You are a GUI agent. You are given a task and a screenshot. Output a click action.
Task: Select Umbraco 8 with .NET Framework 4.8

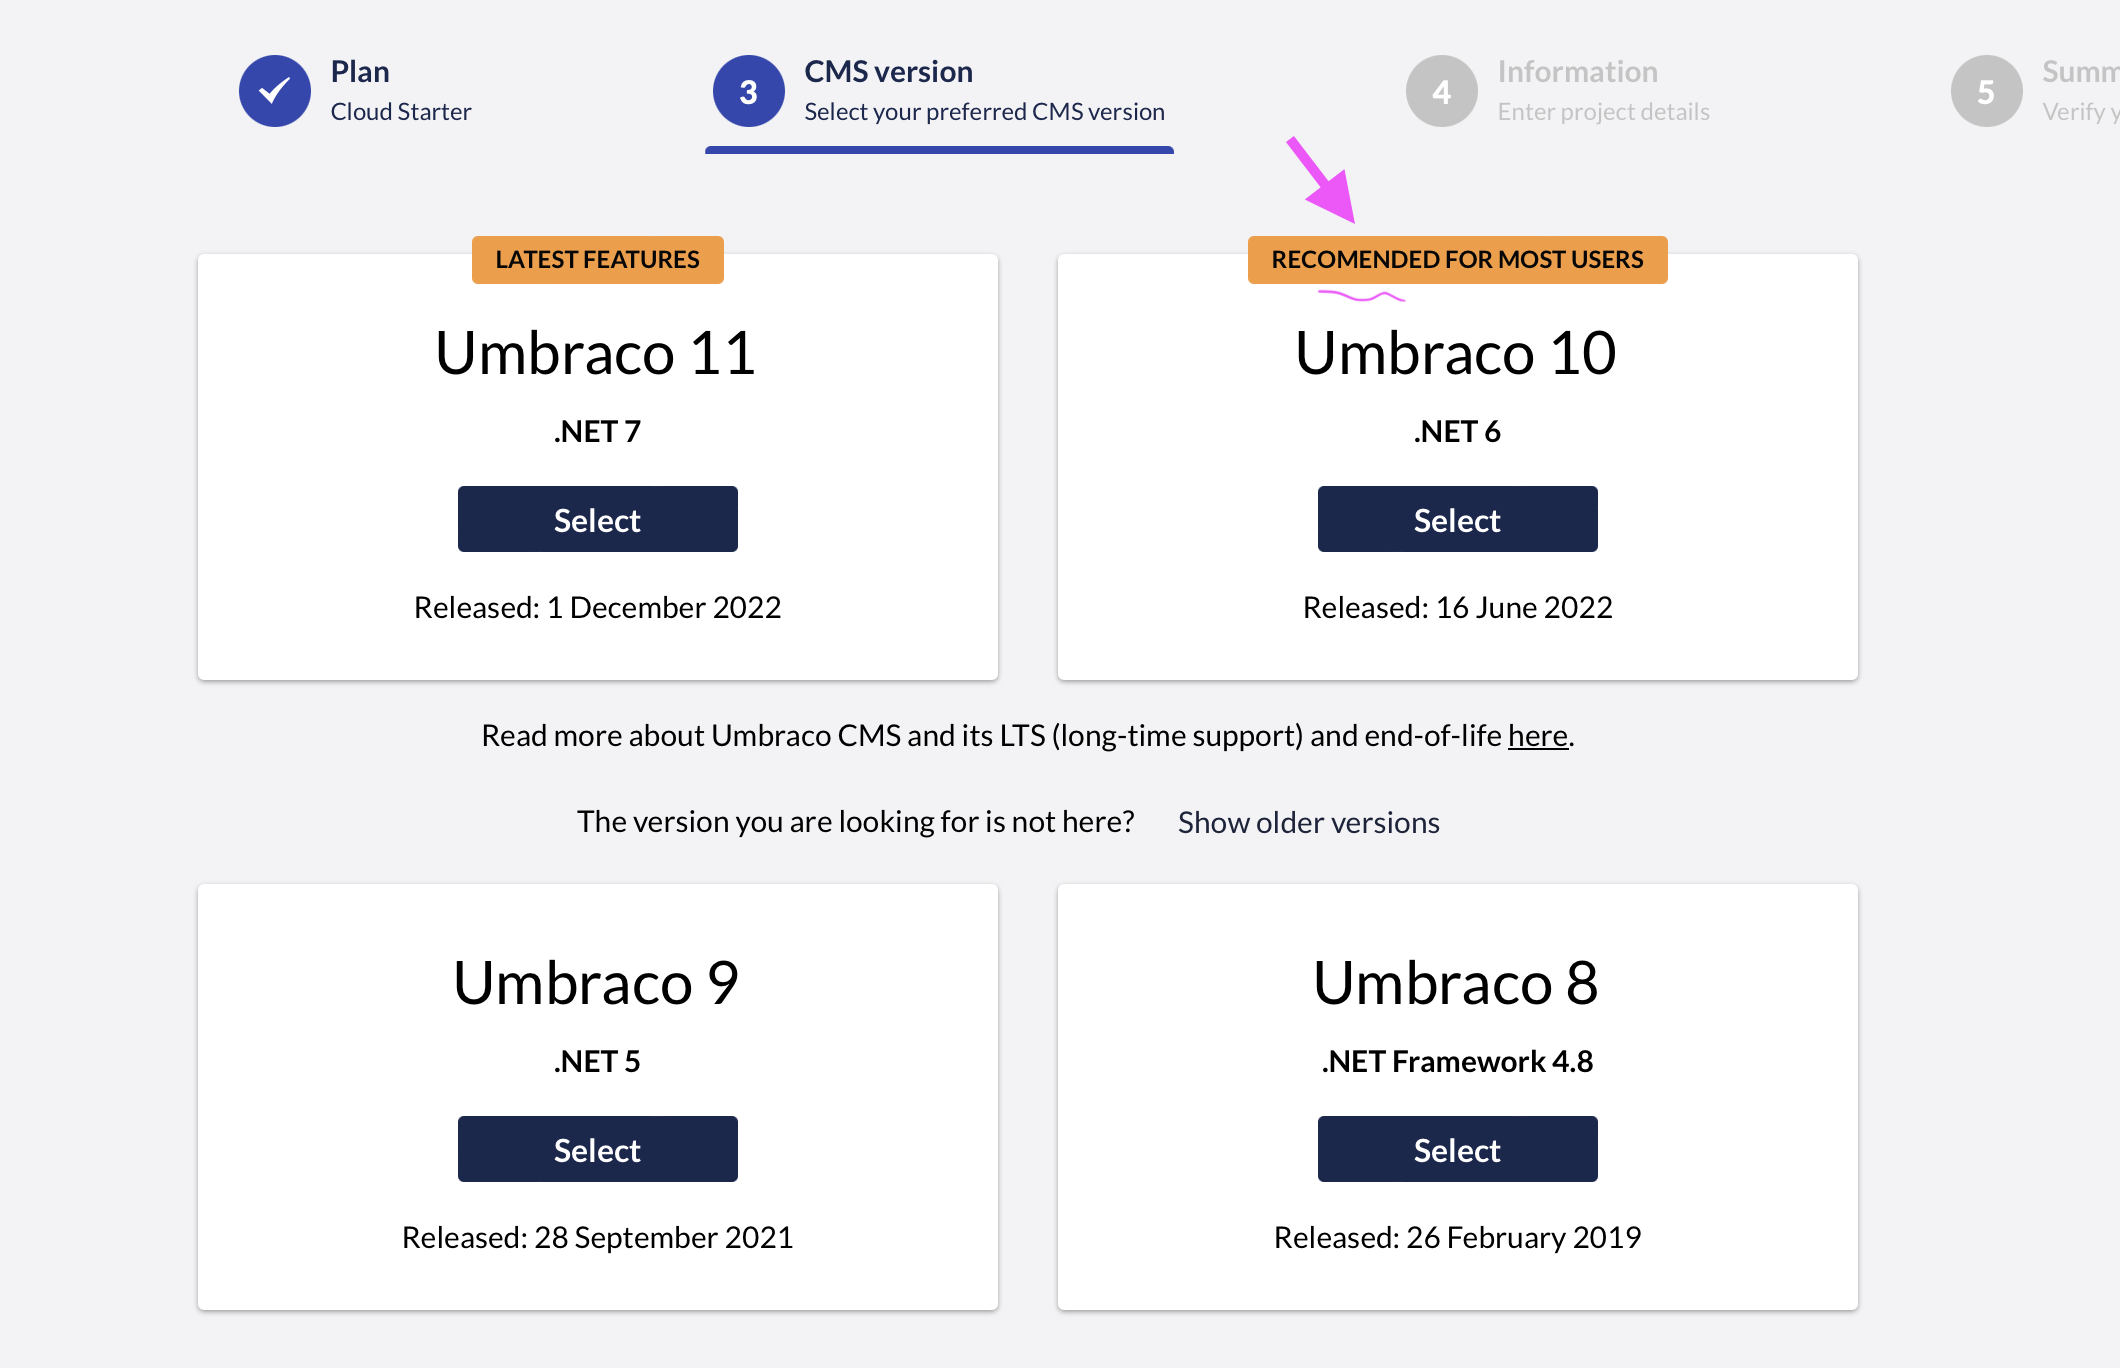click(x=1457, y=1149)
